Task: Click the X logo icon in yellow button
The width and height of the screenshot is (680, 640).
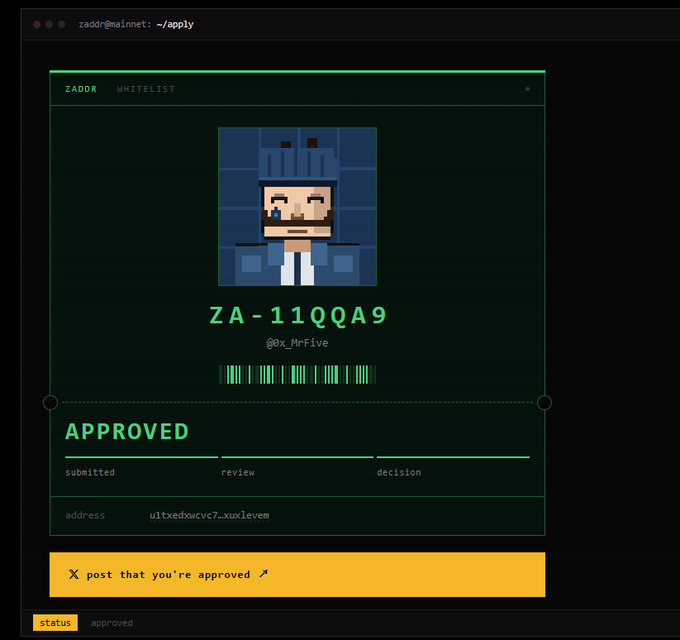Action: coord(74,575)
